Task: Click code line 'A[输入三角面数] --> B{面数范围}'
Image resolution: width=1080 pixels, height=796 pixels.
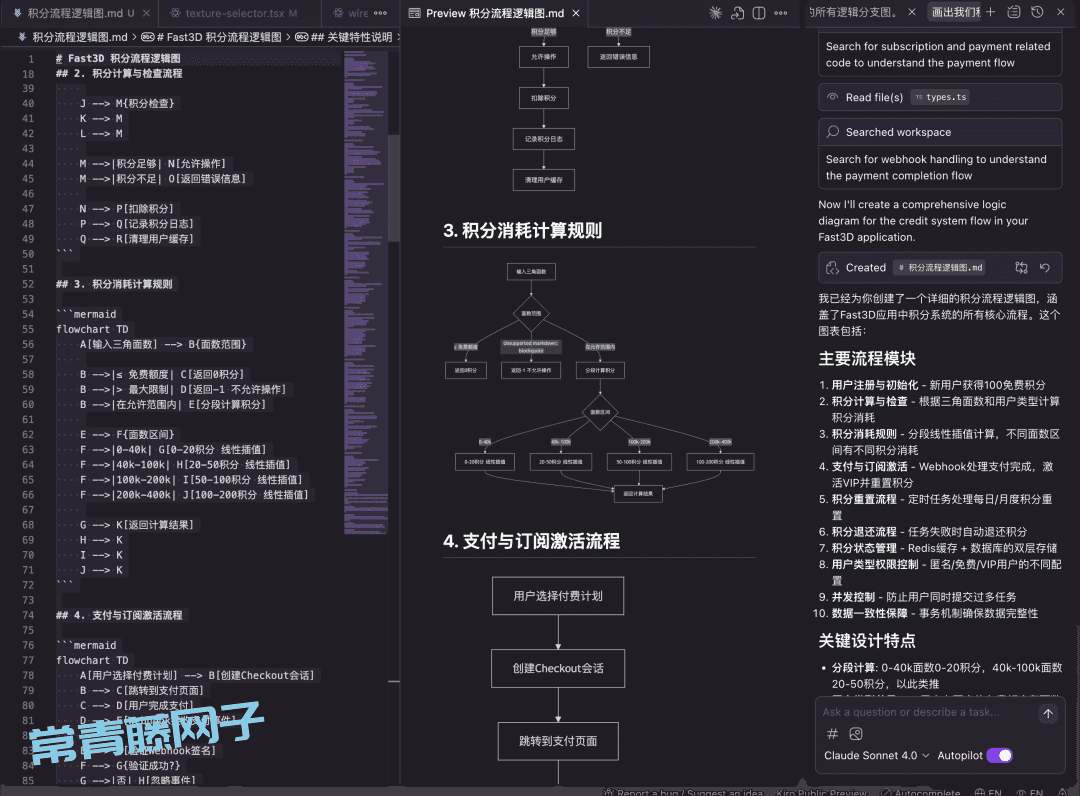Action: pyautogui.click(x=163, y=344)
